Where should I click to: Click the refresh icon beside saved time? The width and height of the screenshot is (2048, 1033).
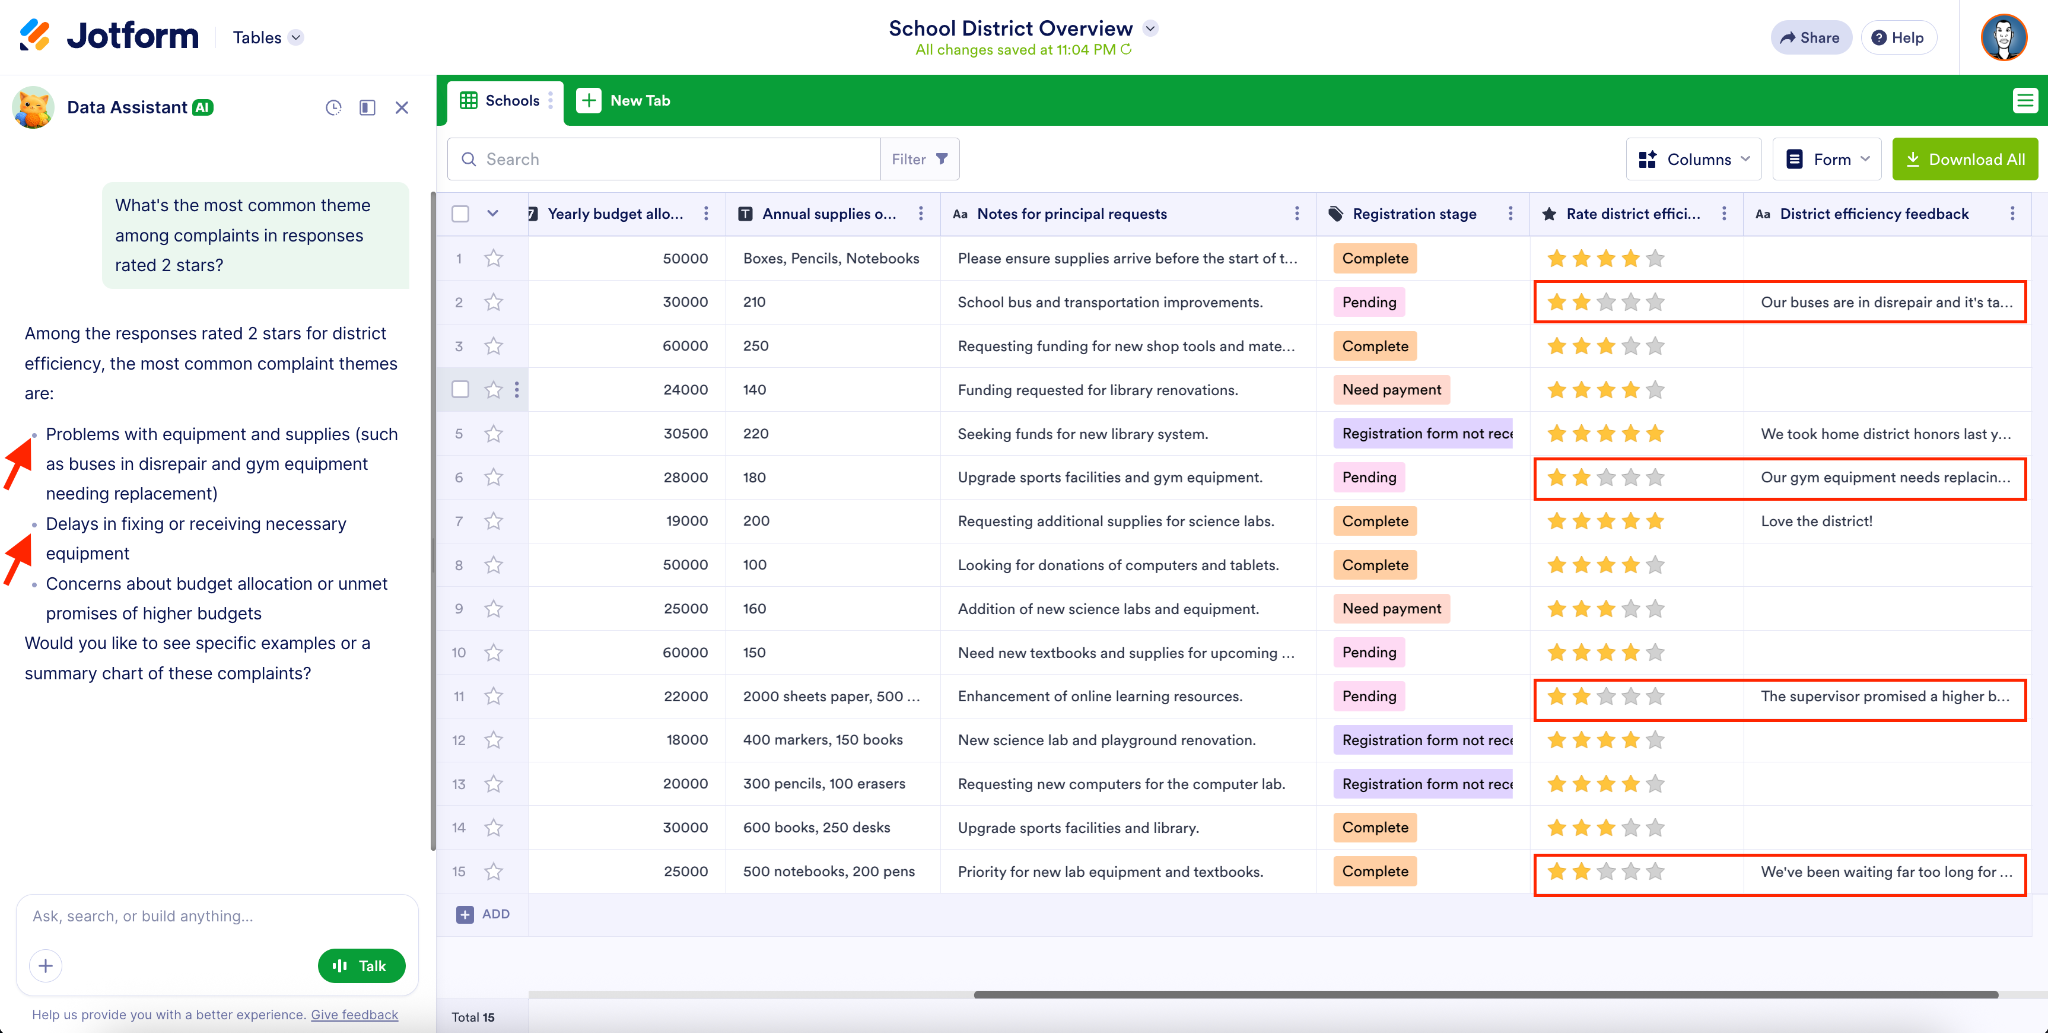coord(1126,49)
